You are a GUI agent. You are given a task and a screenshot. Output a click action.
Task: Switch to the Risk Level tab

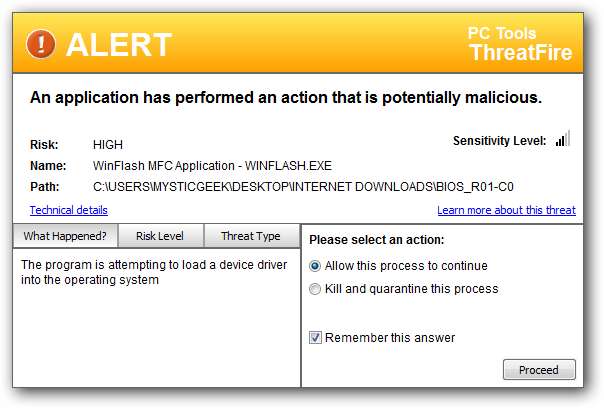click(x=161, y=236)
